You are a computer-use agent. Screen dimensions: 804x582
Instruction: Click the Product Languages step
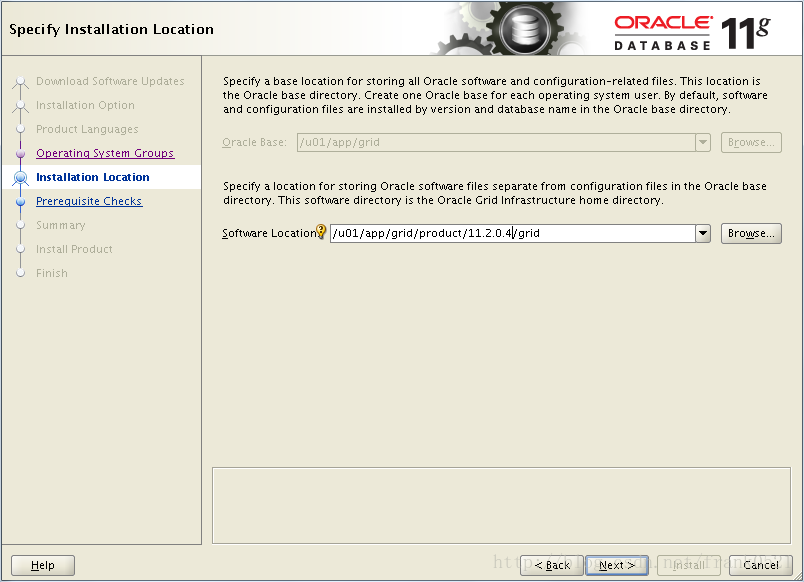tap(87, 129)
